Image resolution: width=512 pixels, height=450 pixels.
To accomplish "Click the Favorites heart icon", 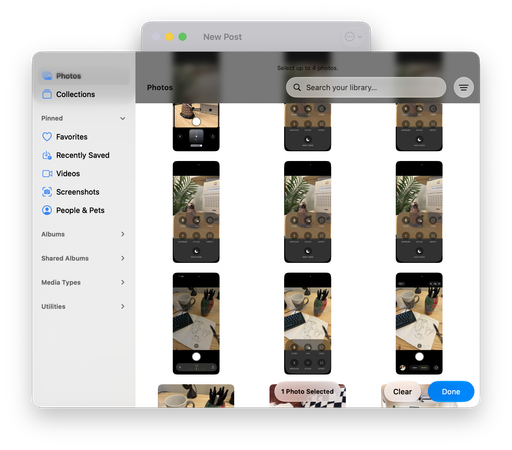I will pos(47,137).
